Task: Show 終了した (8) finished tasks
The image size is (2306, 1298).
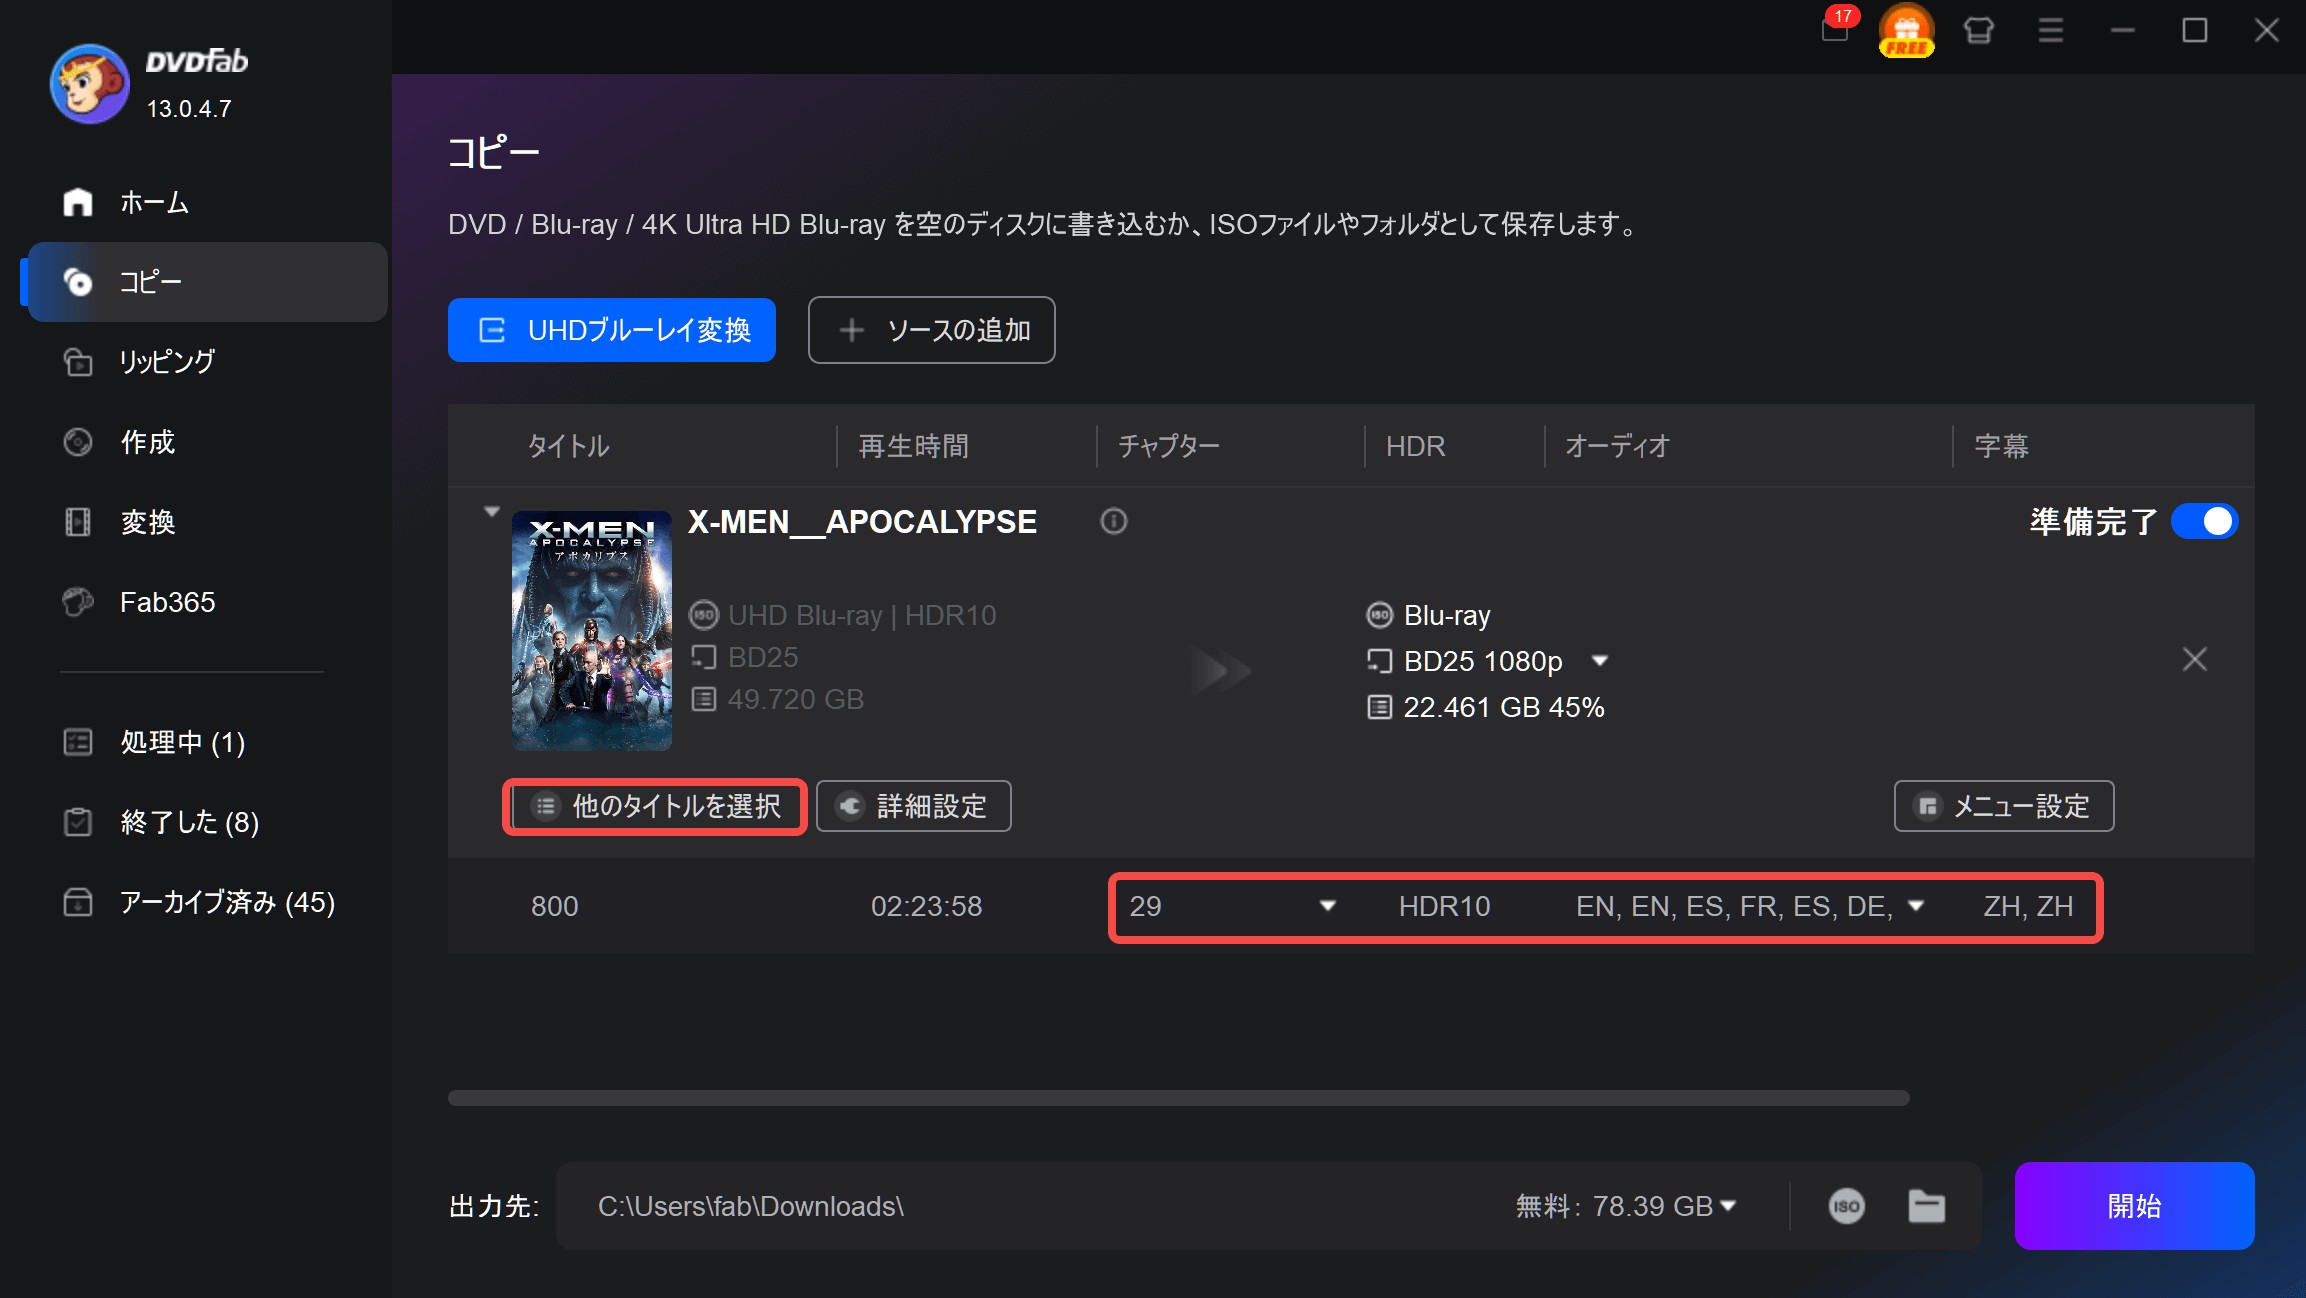Action: 207,822
